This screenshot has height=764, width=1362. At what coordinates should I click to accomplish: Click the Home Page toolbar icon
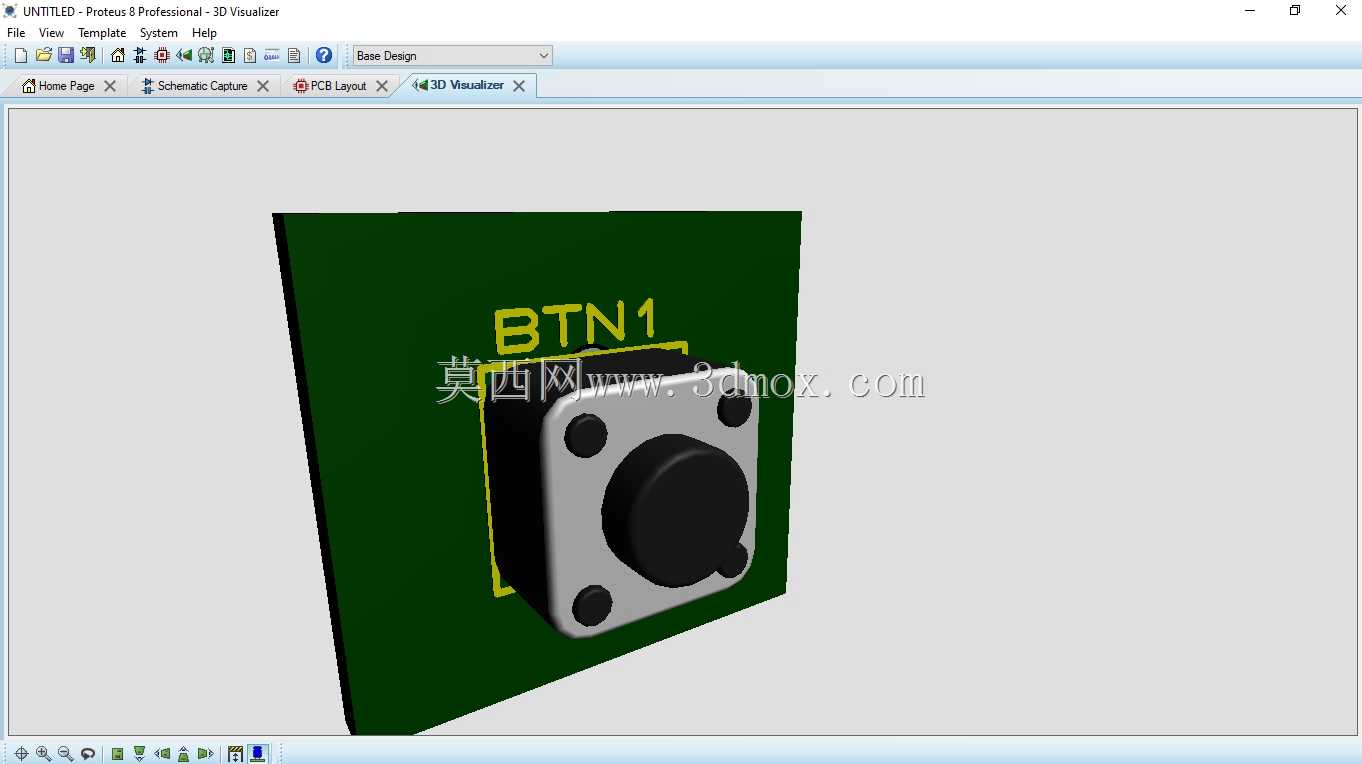click(118, 55)
